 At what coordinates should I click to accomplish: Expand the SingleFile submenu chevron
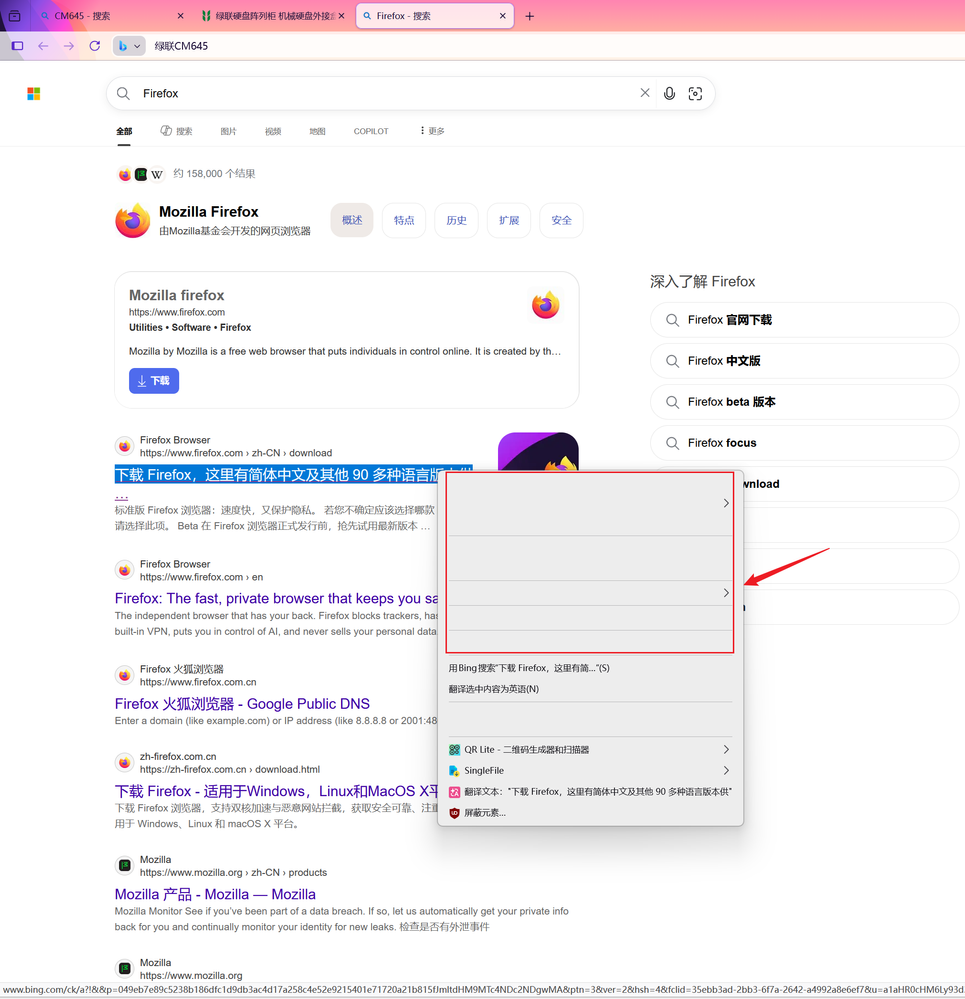click(726, 771)
